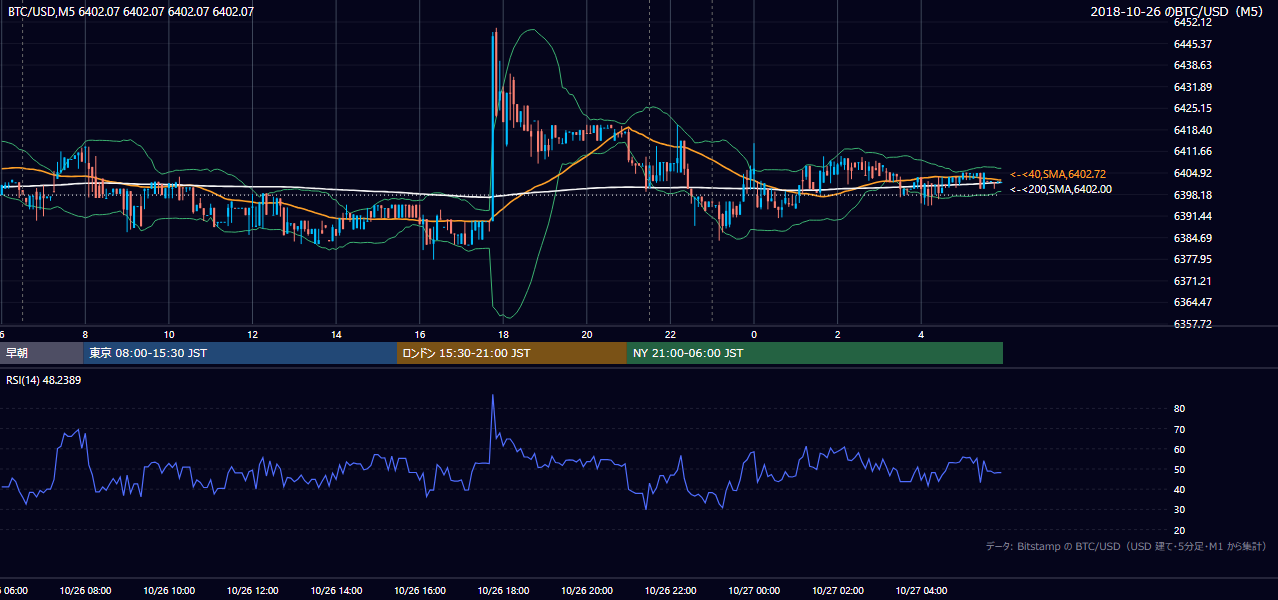Click the 10/26 08:00 date label

point(85,590)
